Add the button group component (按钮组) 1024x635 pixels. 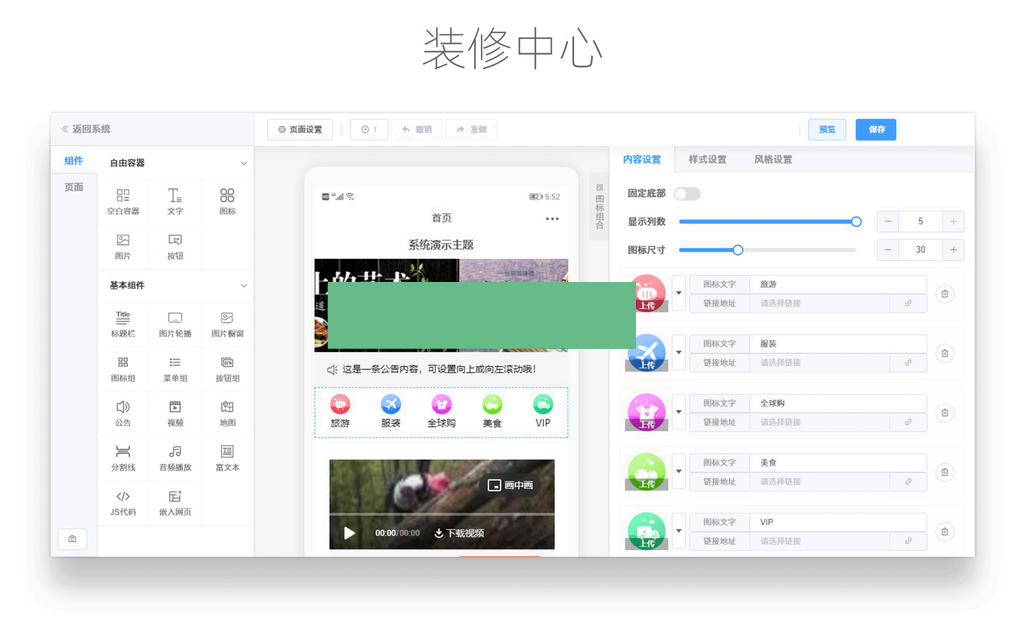coord(227,369)
